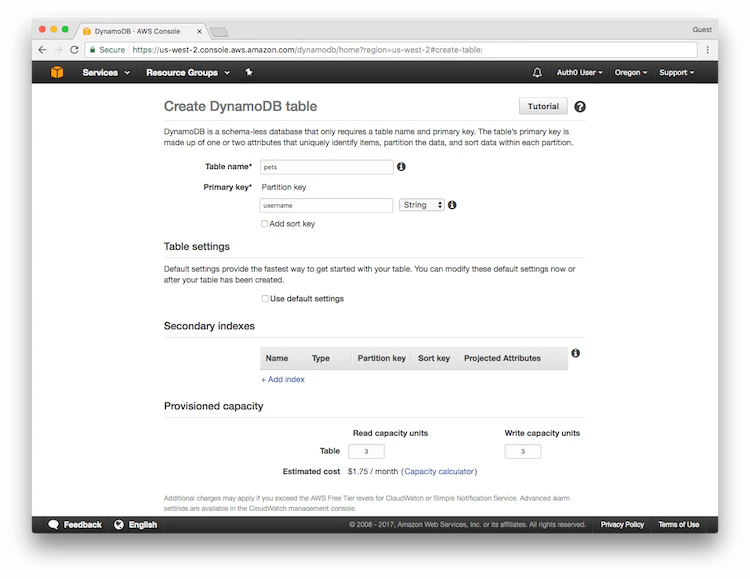The height and width of the screenshot is (579, 750).
Task: Go back with browser back arrow
Action: pyautogui.click(x=43, y=50)
